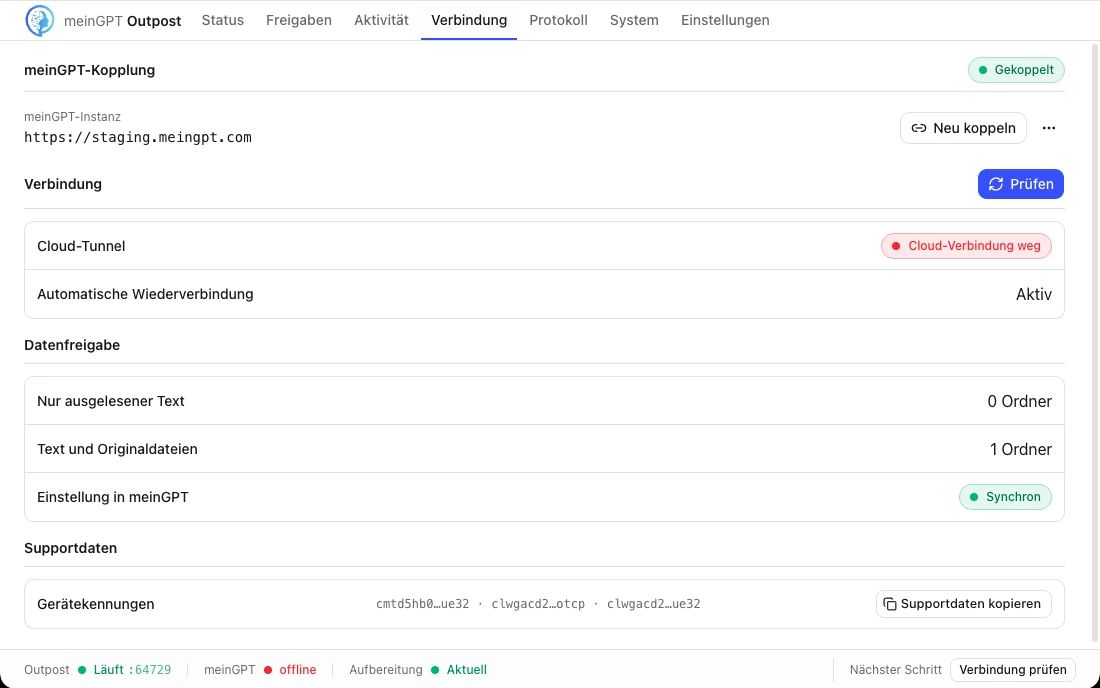Image resolution: width=1100 pixels, height=688 pixels.
Task: Click the green Outpost status dot
Action: point(82,670)
